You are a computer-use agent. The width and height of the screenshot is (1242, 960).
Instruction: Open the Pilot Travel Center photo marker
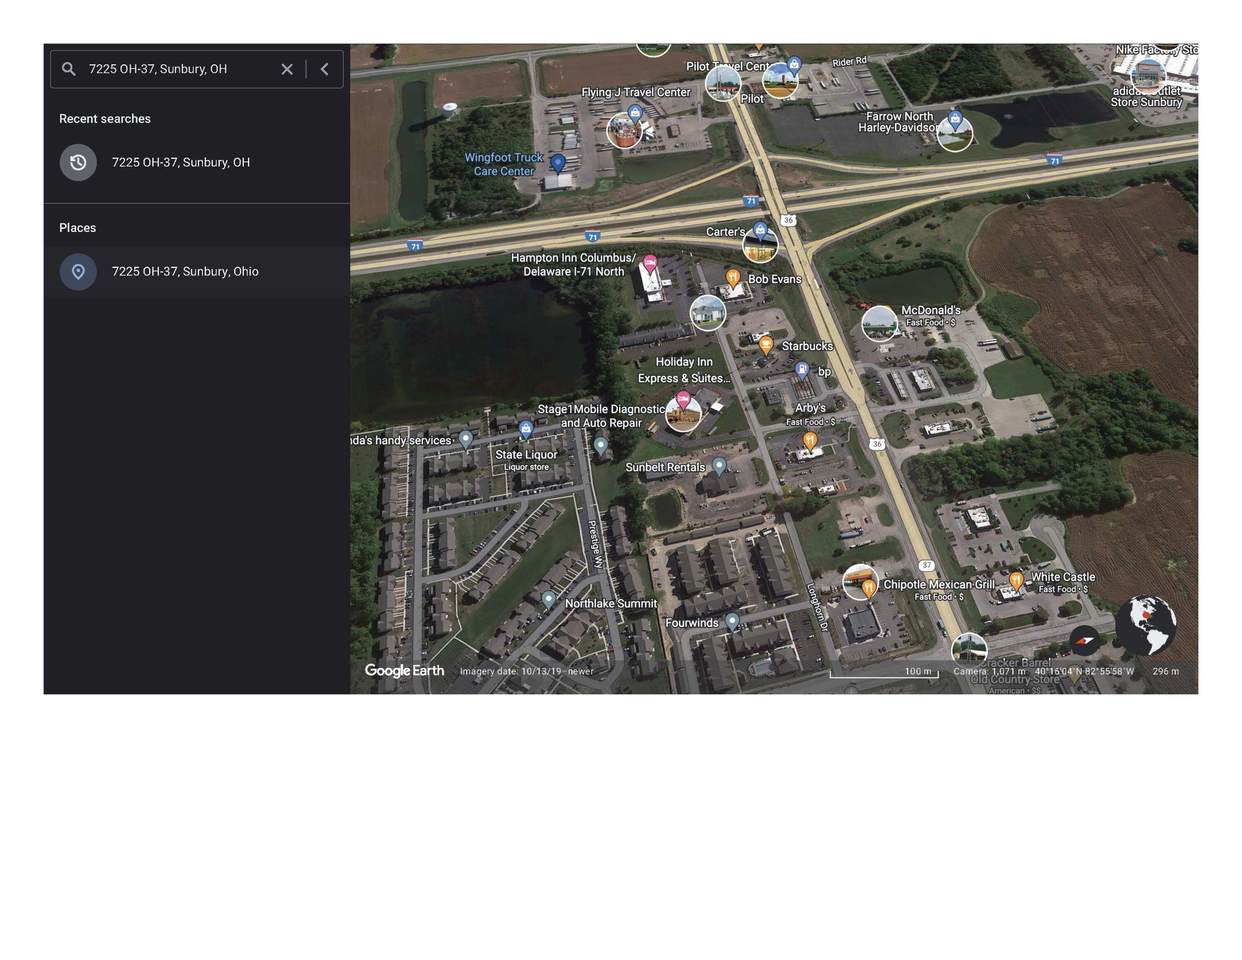pyautogui.click(x=723, y=83)
